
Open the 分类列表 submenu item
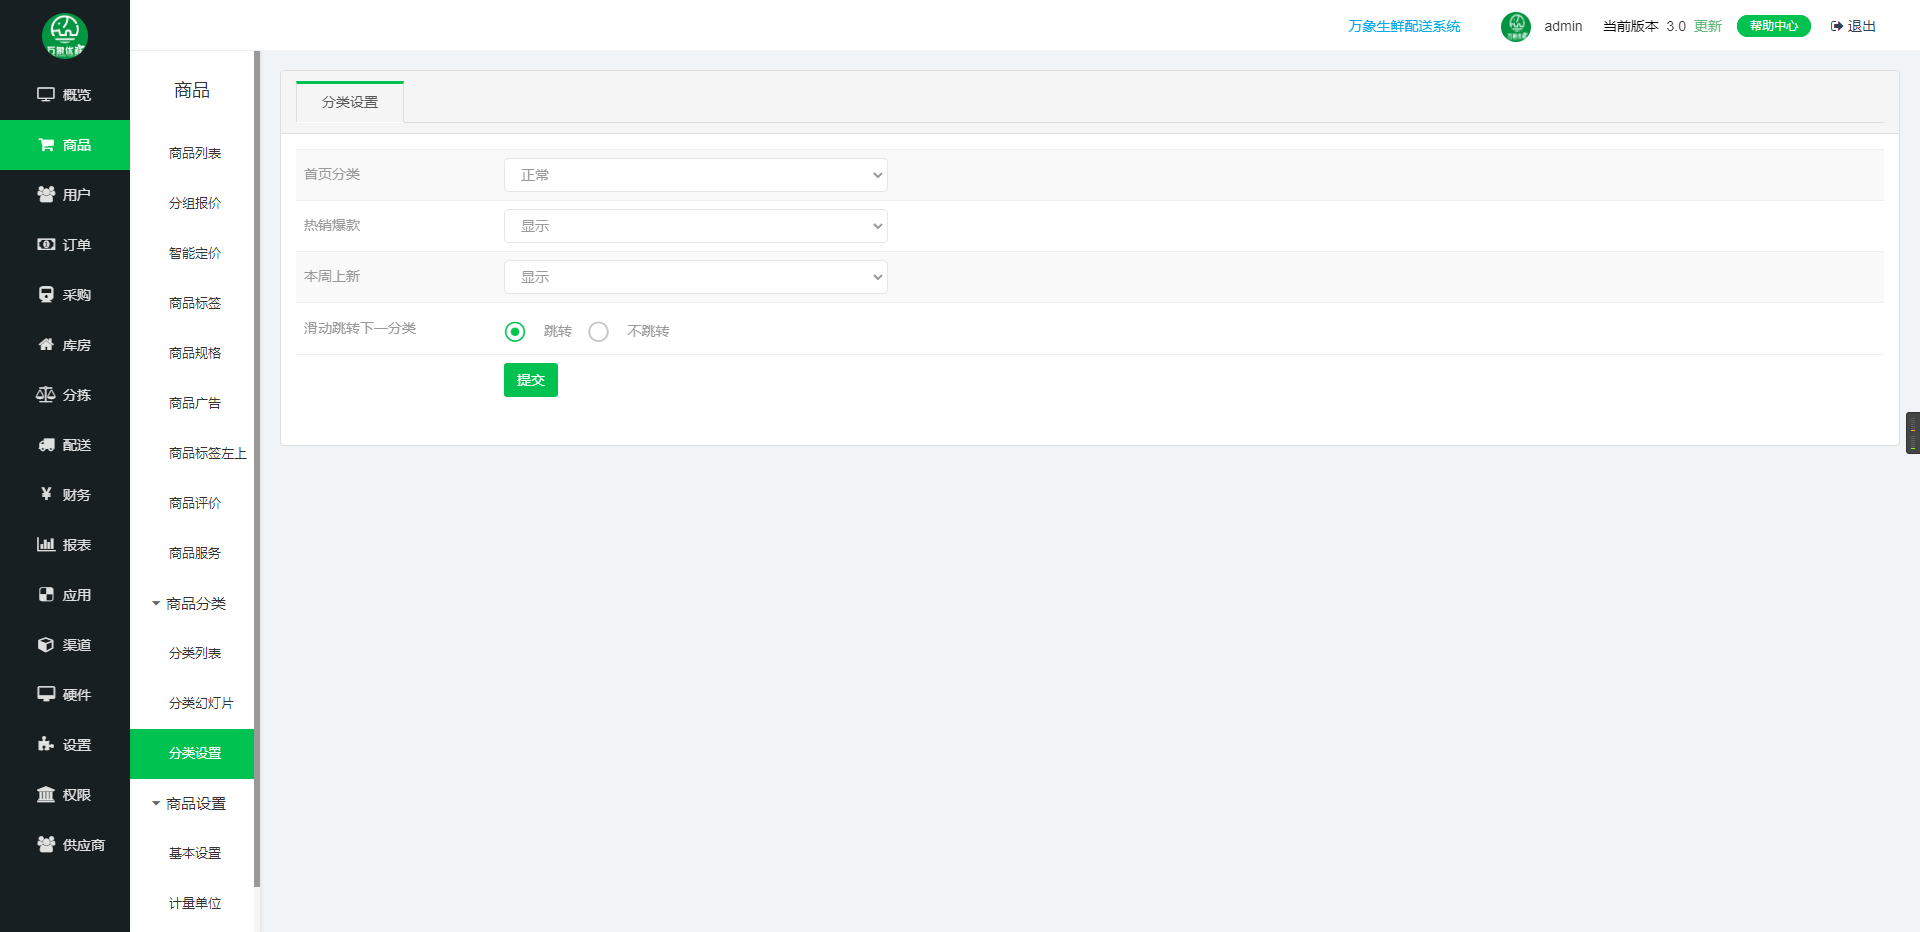195,653
